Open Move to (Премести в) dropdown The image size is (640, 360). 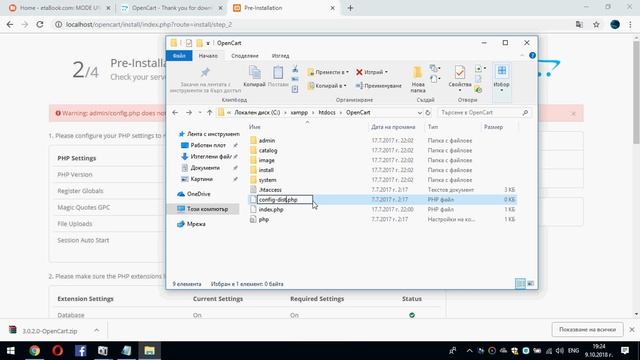point(328,72)
